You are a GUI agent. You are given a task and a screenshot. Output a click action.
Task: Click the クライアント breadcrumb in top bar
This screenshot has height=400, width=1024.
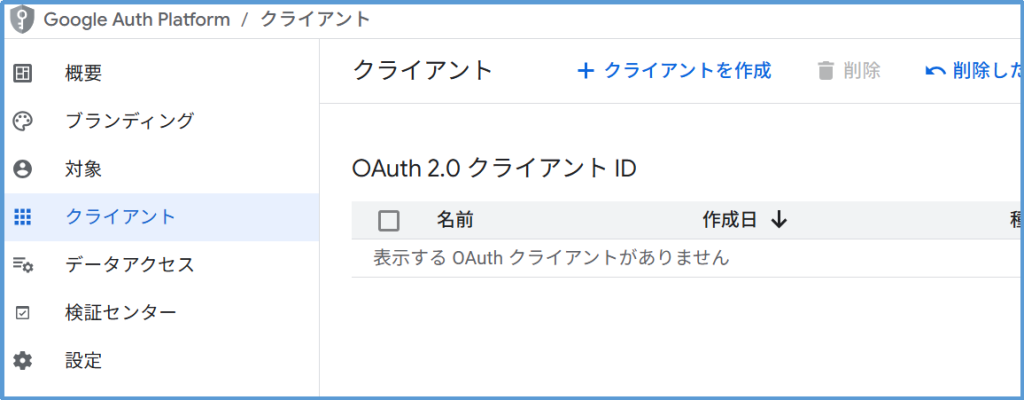(315, 19)
